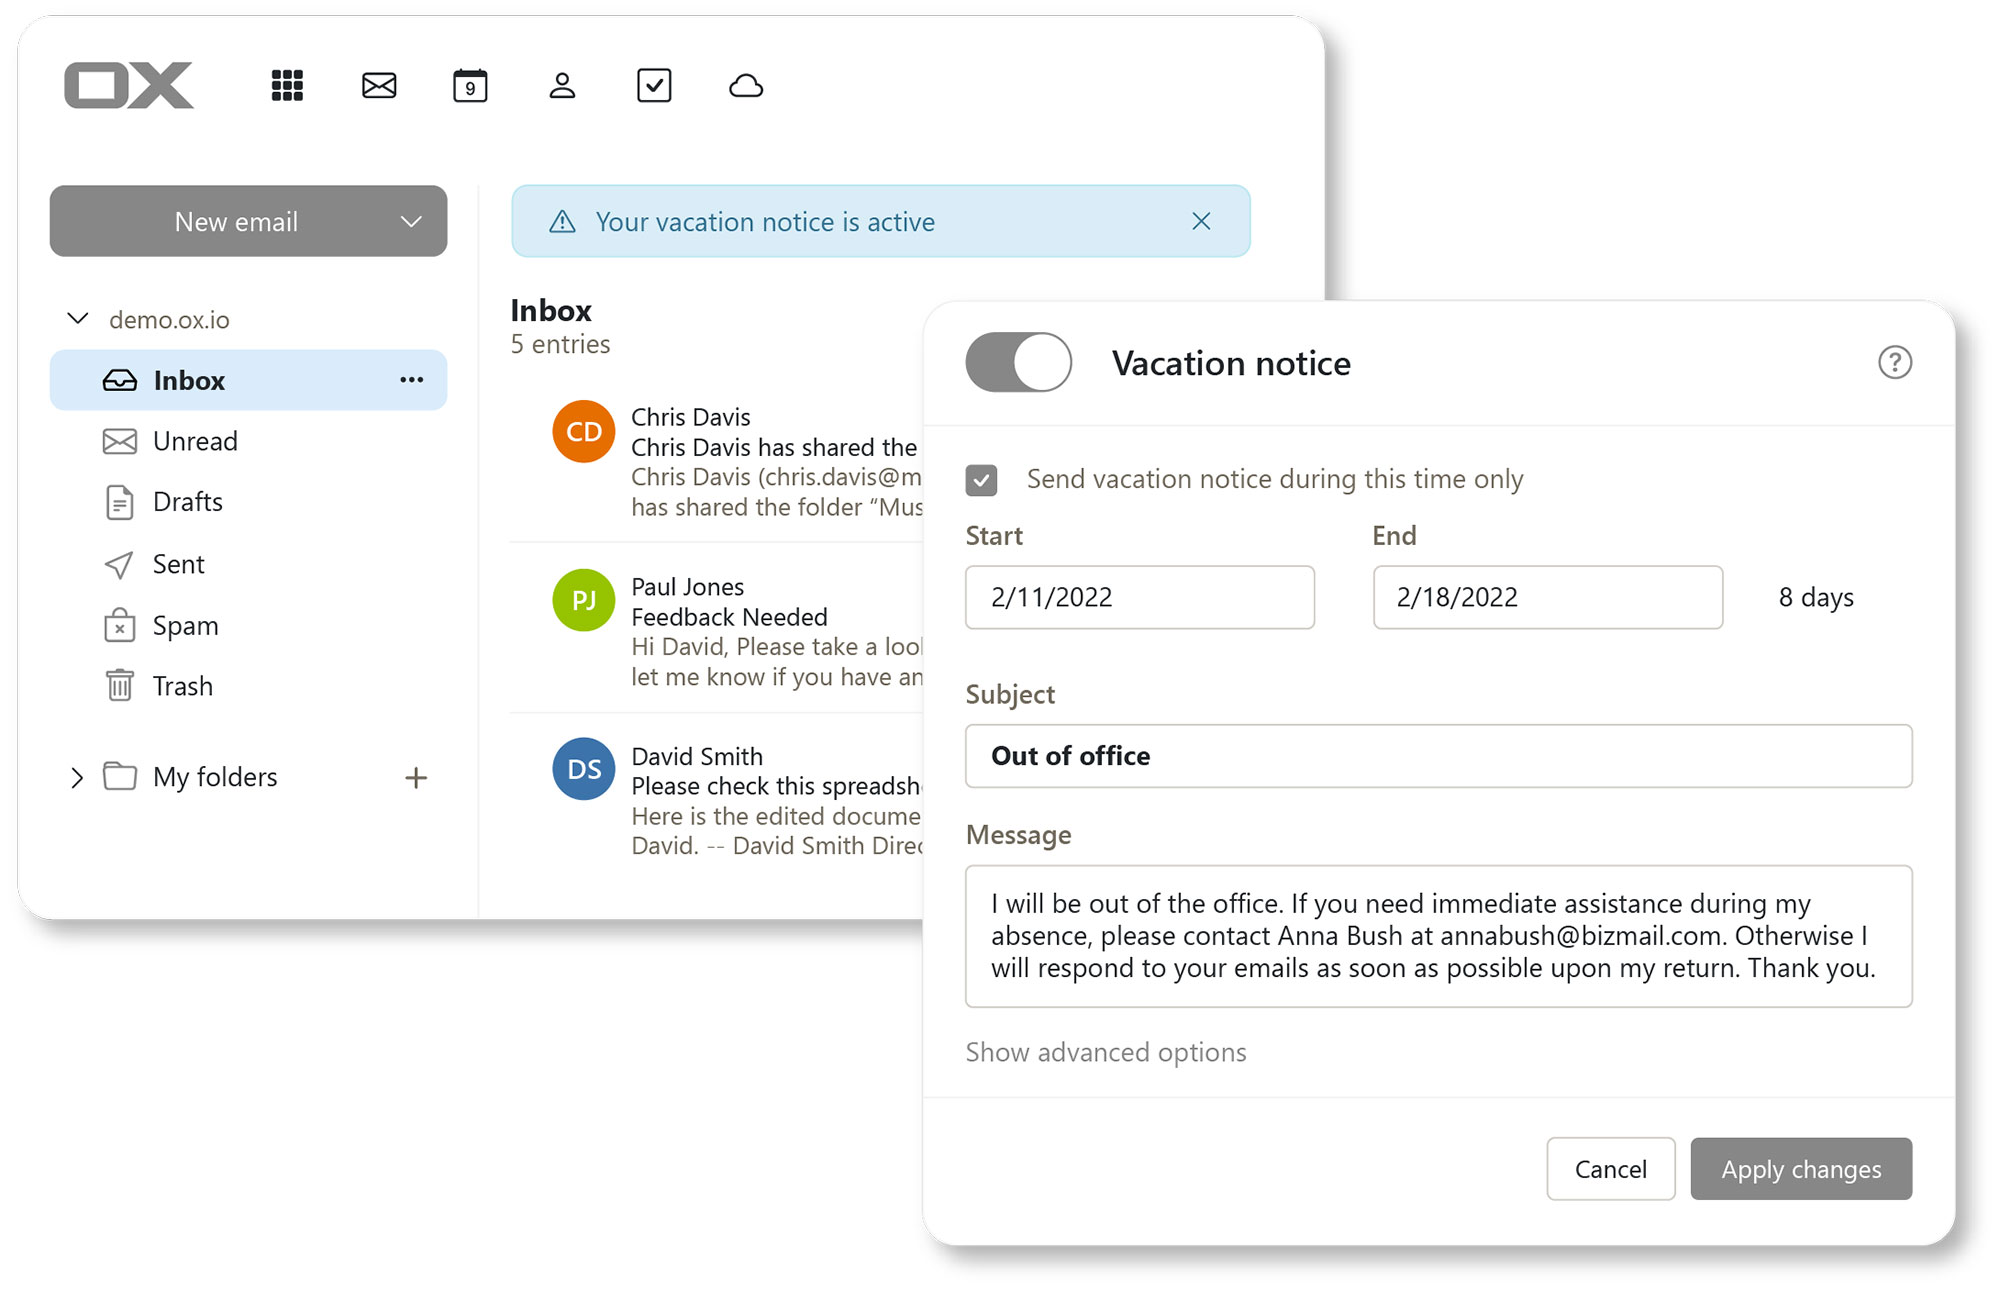Click the PJ avatar of Paul Jones
Viewport: 2000px width, 1289px height.
(584, 600)
